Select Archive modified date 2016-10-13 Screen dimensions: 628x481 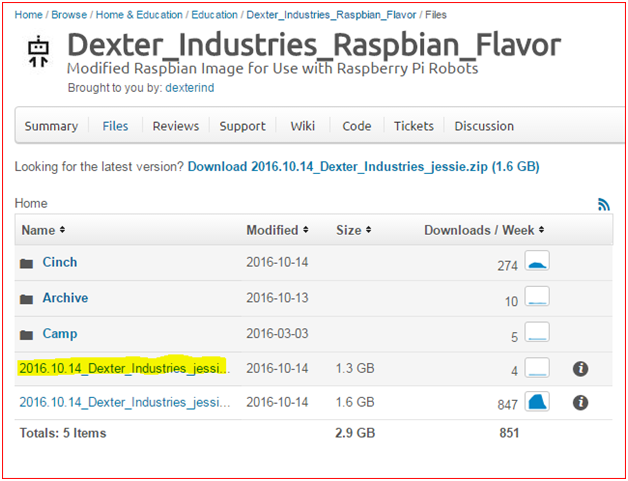coord(277,298)
